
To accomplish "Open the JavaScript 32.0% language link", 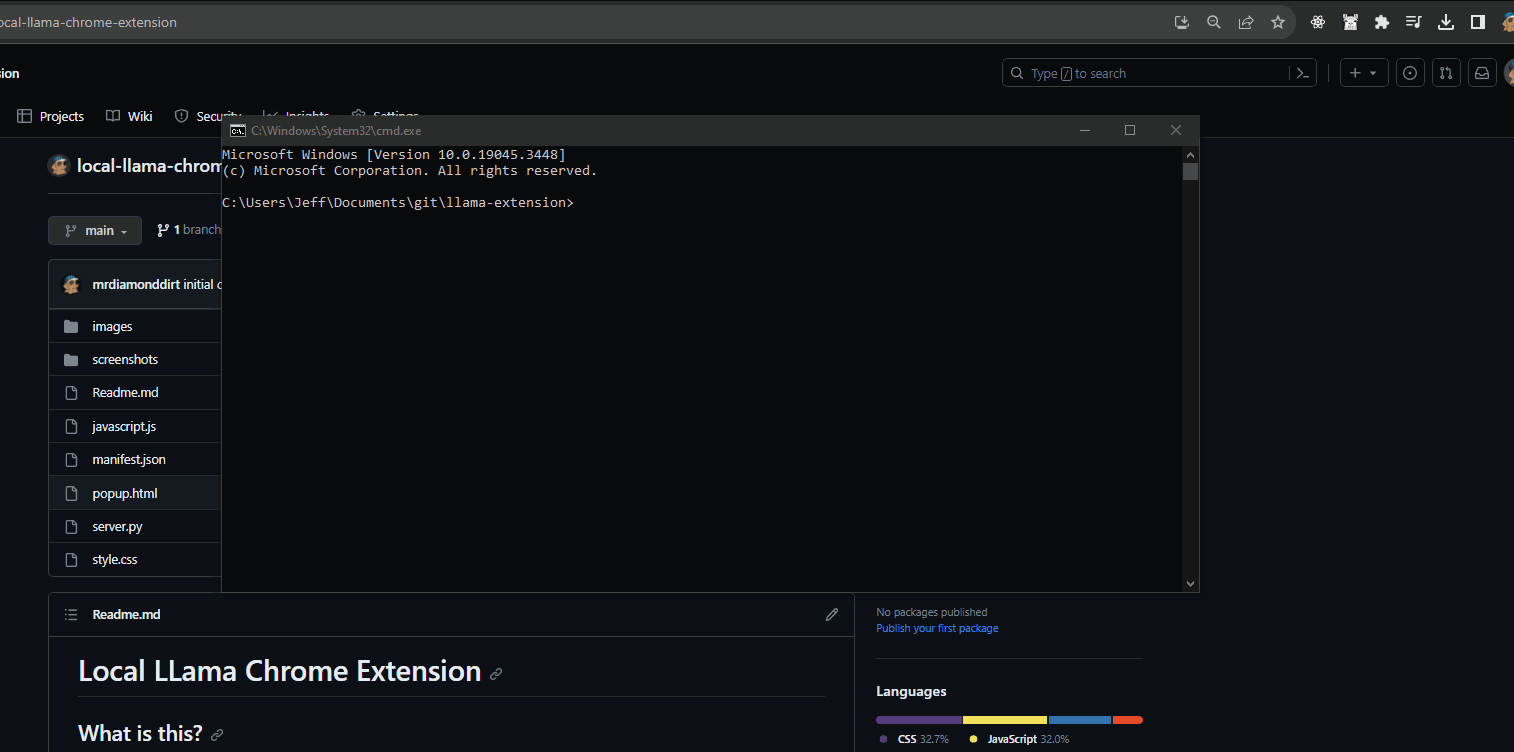I will click(x=1019, y=739).
